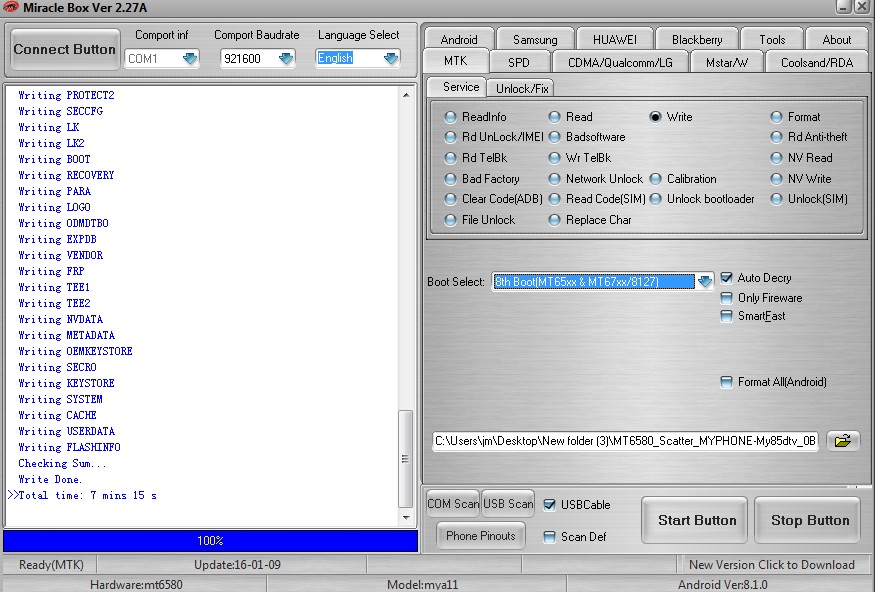
Task: Click the COM Scan button
Action: (453, 504)
